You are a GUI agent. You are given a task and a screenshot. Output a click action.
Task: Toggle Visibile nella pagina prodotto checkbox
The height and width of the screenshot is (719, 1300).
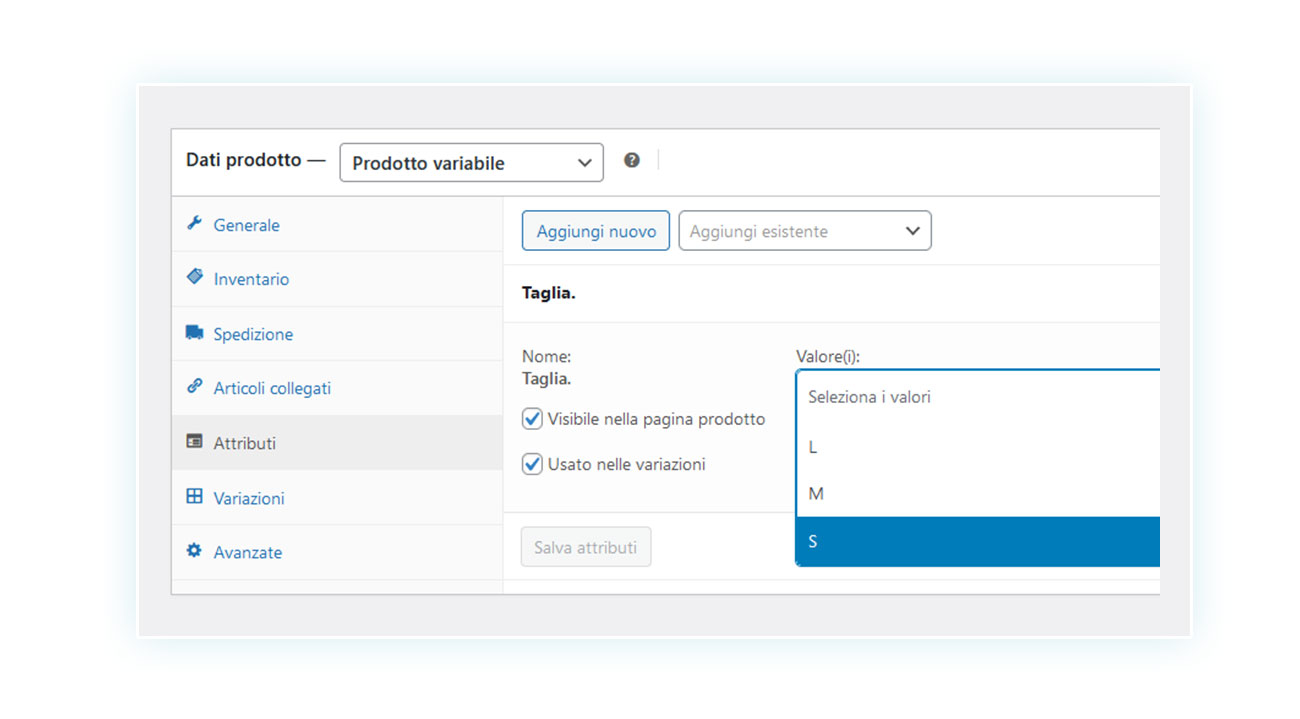coord(532,419)
